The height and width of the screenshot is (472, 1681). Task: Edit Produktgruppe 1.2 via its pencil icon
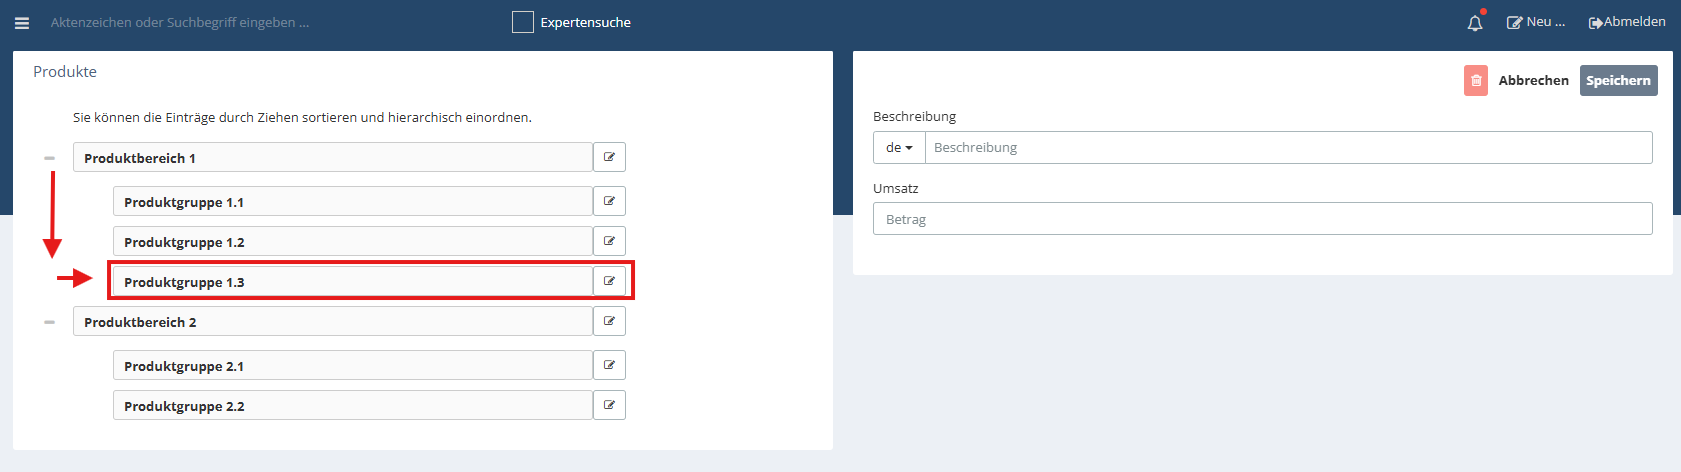pos(609,241)
